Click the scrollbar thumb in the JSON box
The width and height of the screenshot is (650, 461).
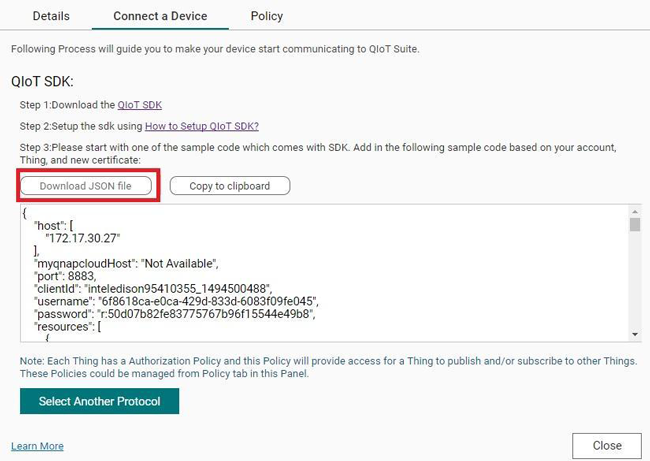(634, 225)
